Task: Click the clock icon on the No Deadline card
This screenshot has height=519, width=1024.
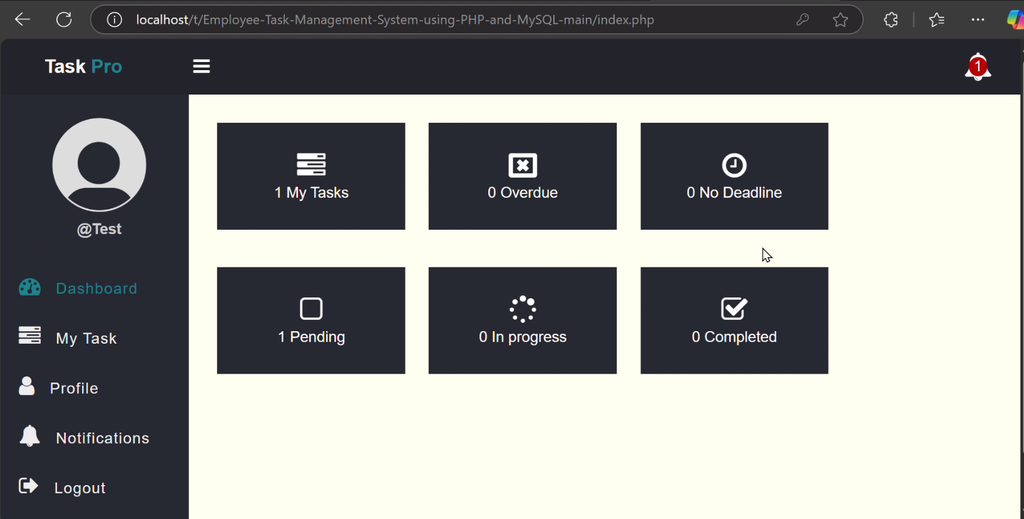Action: click(734, 165)
